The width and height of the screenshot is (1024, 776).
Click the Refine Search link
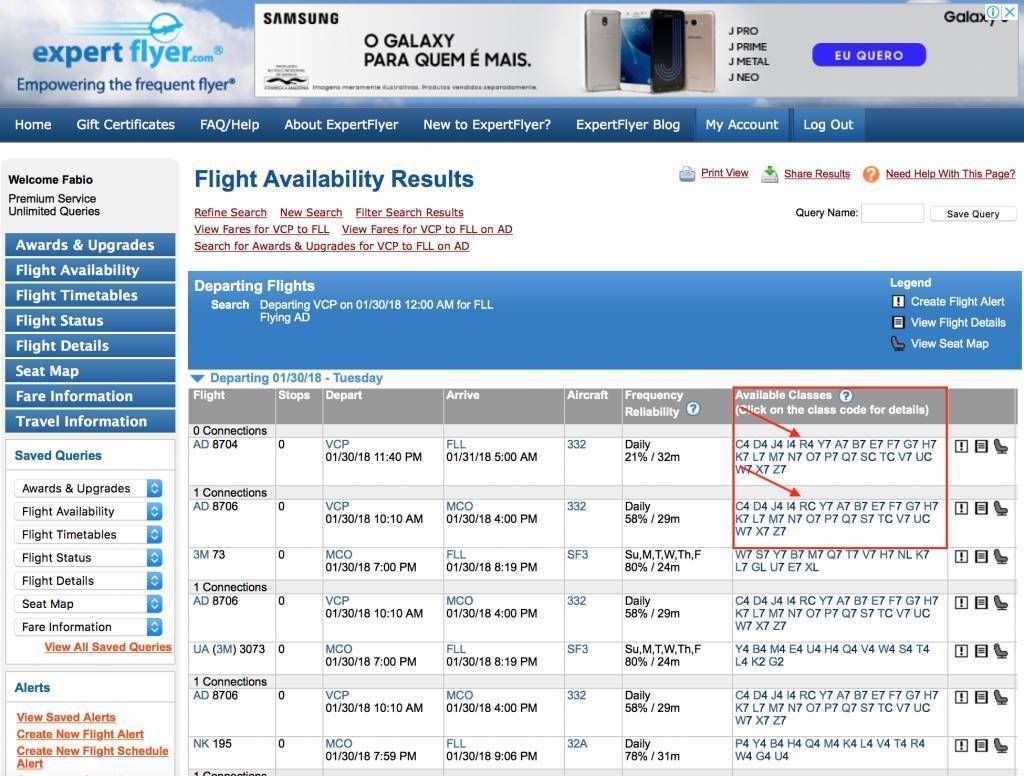pos(231,212)
